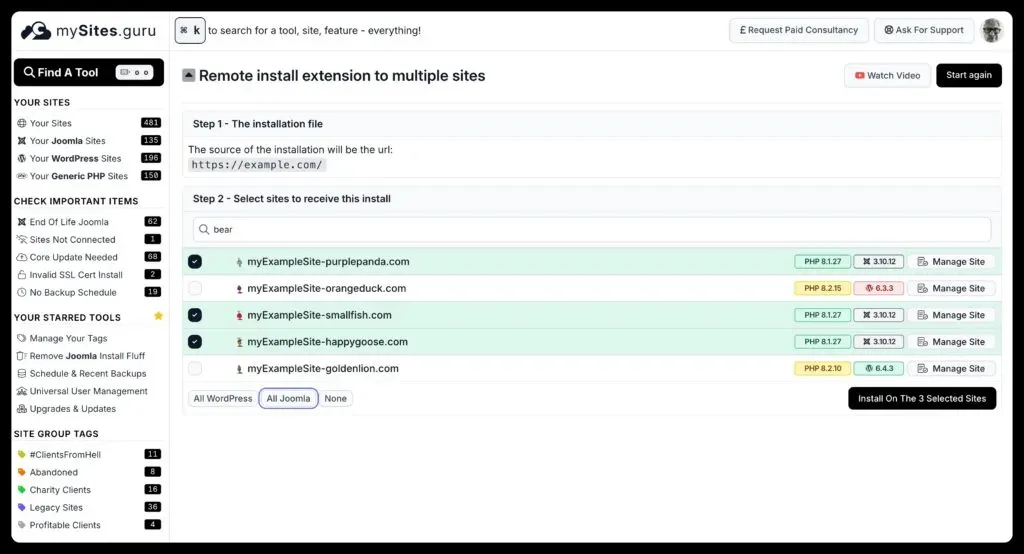Open Your Generic PHP Sites

[x=72, y=176]
